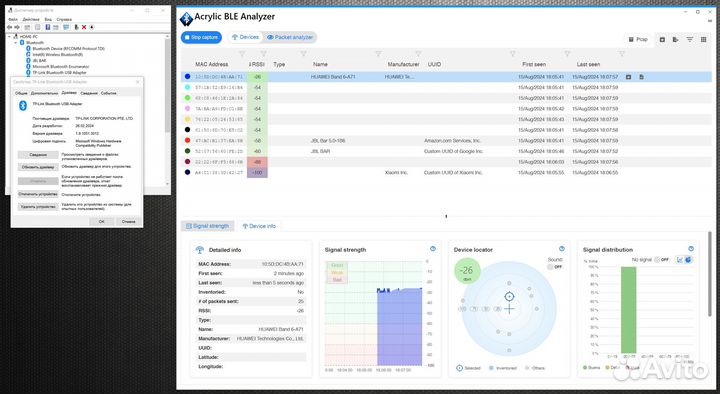The height and width of the screenshot is (394, 720).
Task: Select line chart icon in Signal distribution
Action: point(680,260)
